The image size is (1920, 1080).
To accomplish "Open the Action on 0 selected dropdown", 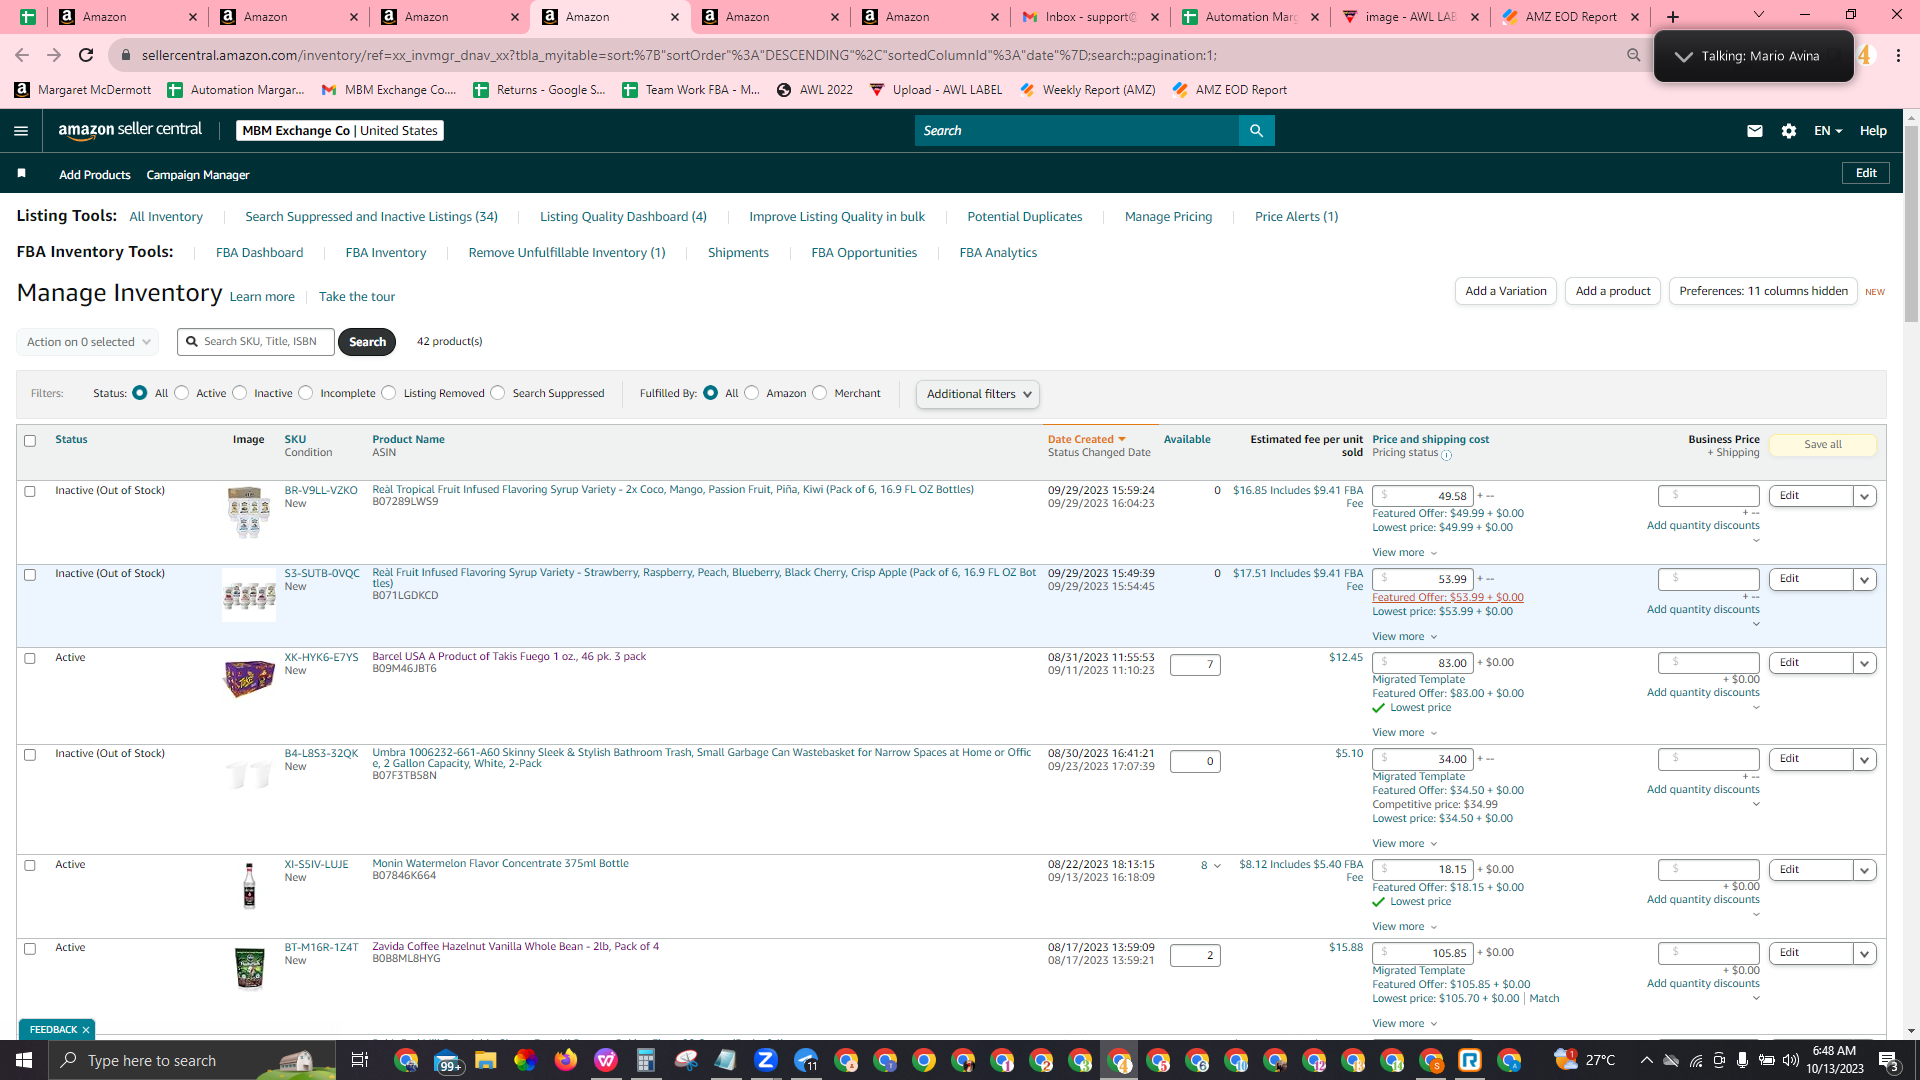I will coord(88,342).
